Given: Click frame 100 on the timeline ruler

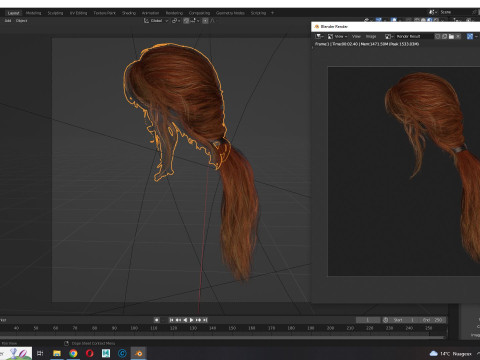Looking at the screenshot, I should pyautogui.click(x=134, y=328).
